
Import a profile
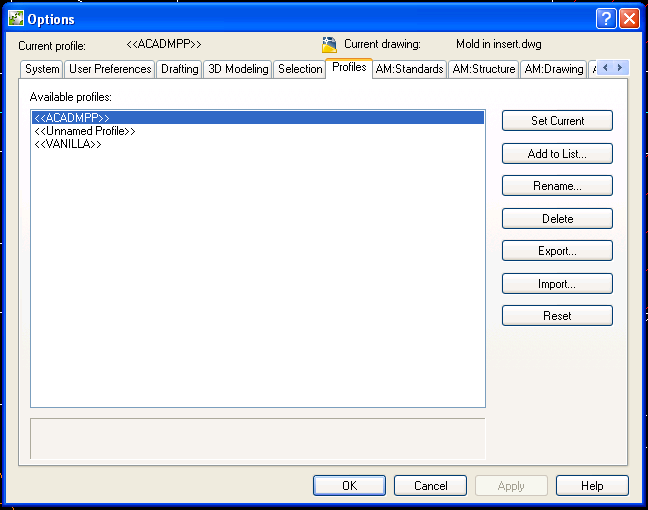pos(557,284)
